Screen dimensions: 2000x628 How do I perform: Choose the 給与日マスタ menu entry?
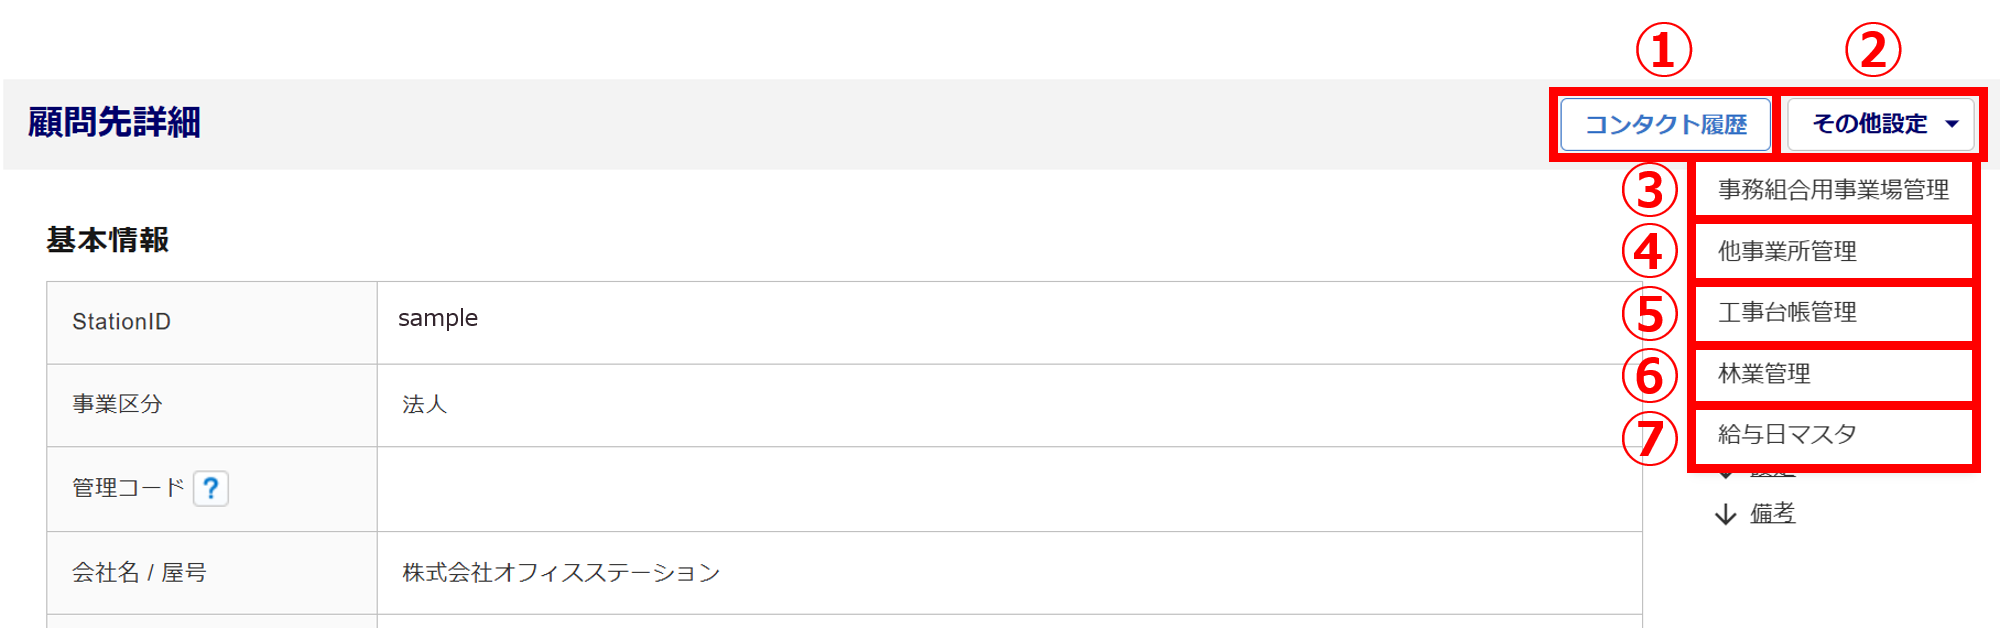[1787, 435]
